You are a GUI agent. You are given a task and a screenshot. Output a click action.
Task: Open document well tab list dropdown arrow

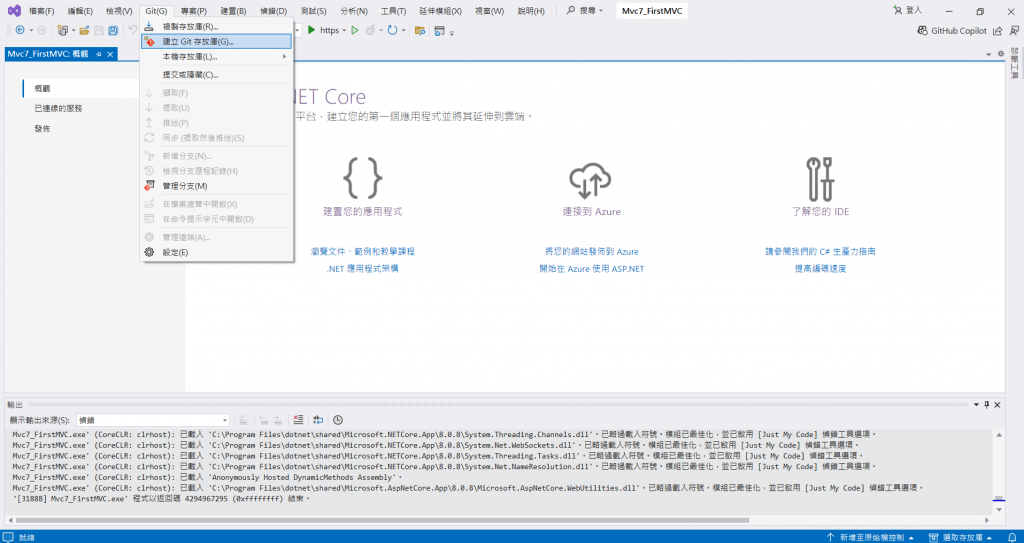(x=989, y=54)
